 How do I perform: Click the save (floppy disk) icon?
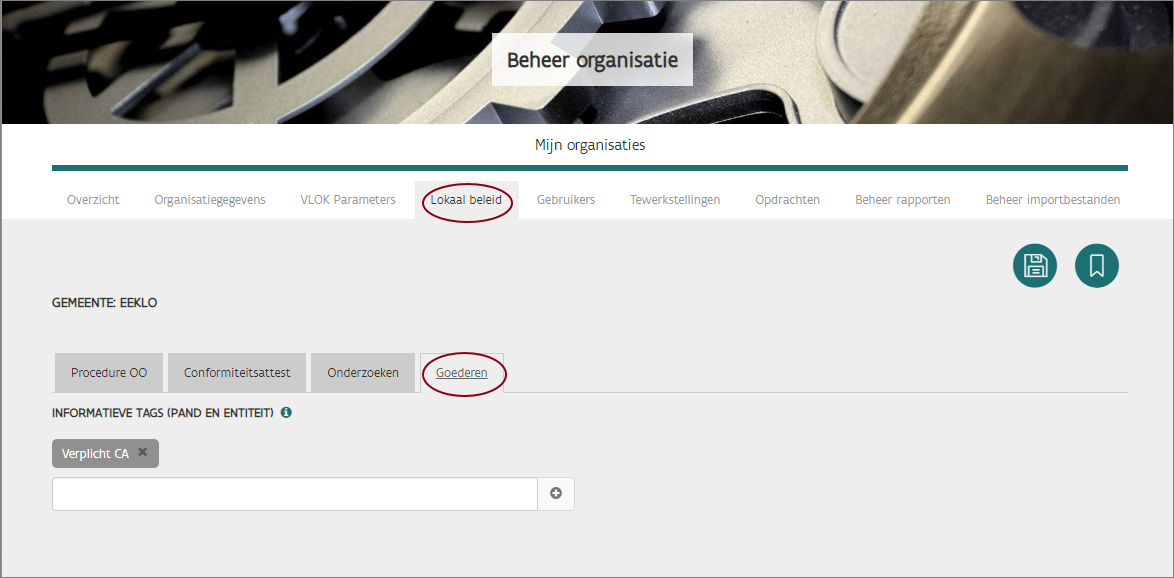[1034, 266]
